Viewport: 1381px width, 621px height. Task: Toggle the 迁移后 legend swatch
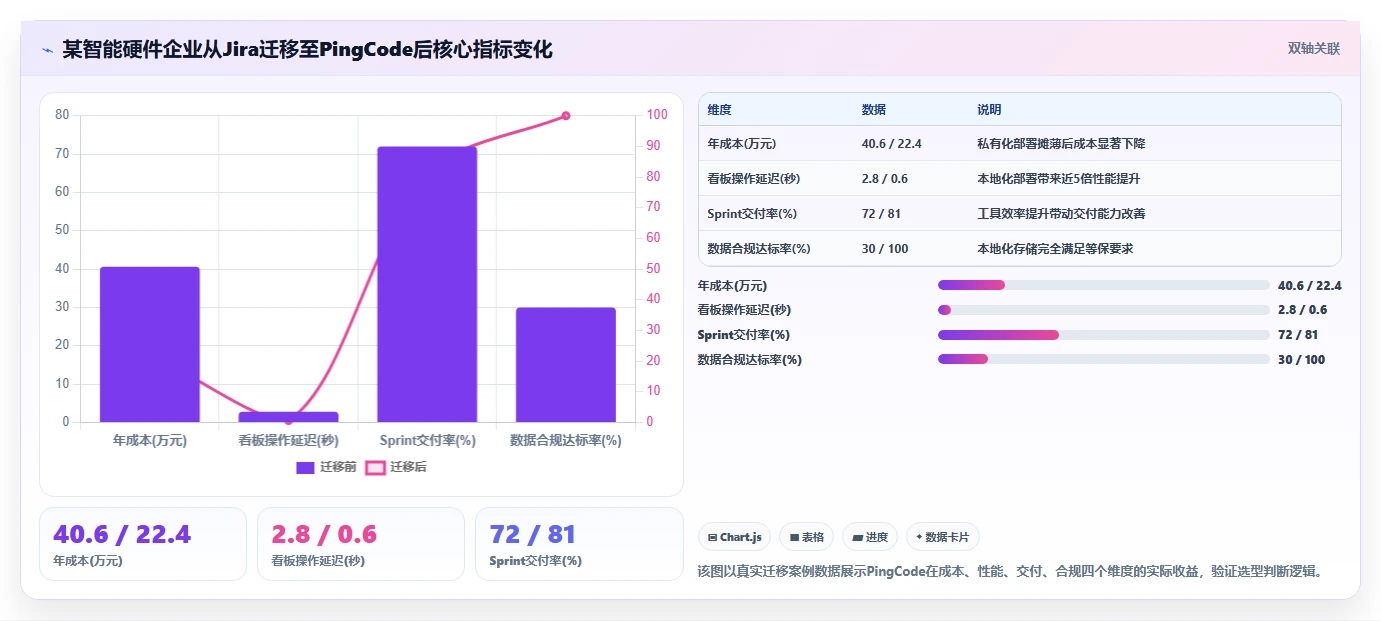[375, 467]
